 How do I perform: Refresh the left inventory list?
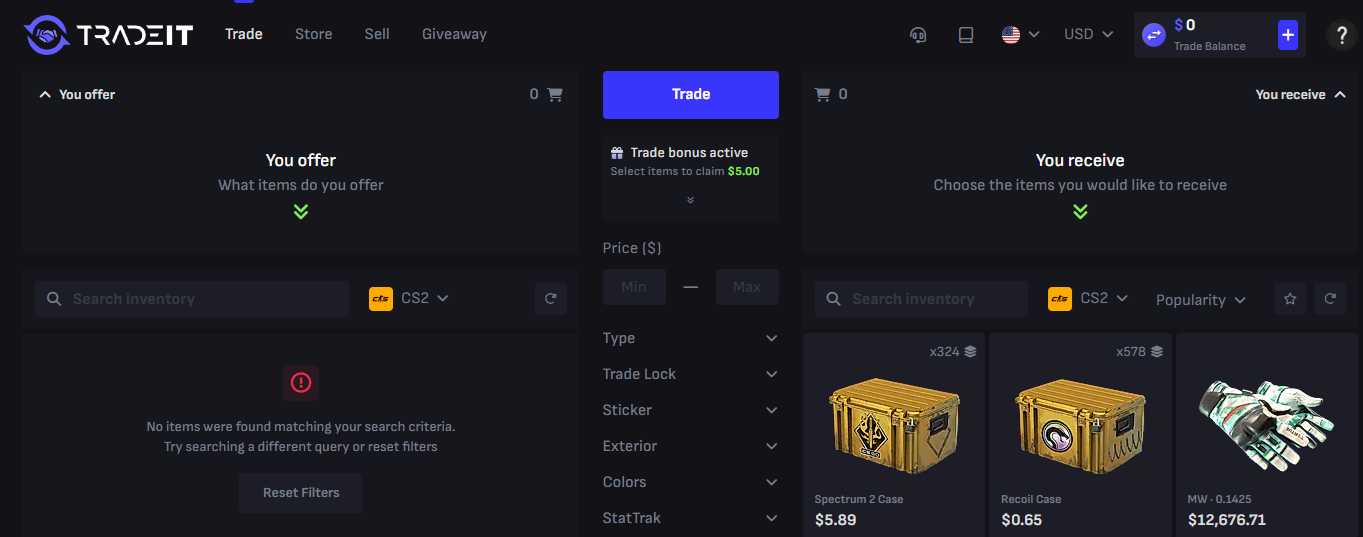(550, 298)
